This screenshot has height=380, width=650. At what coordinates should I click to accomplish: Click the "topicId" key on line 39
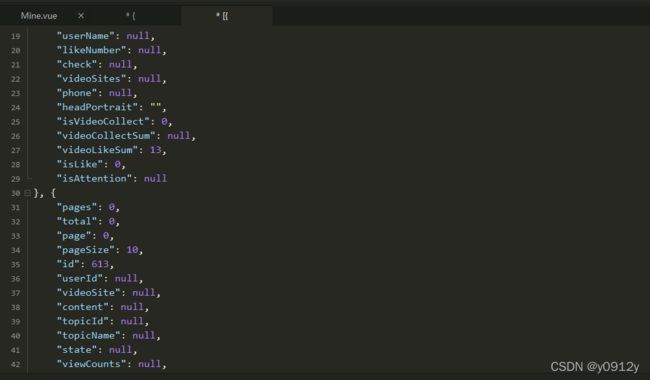tap(82, 321)
